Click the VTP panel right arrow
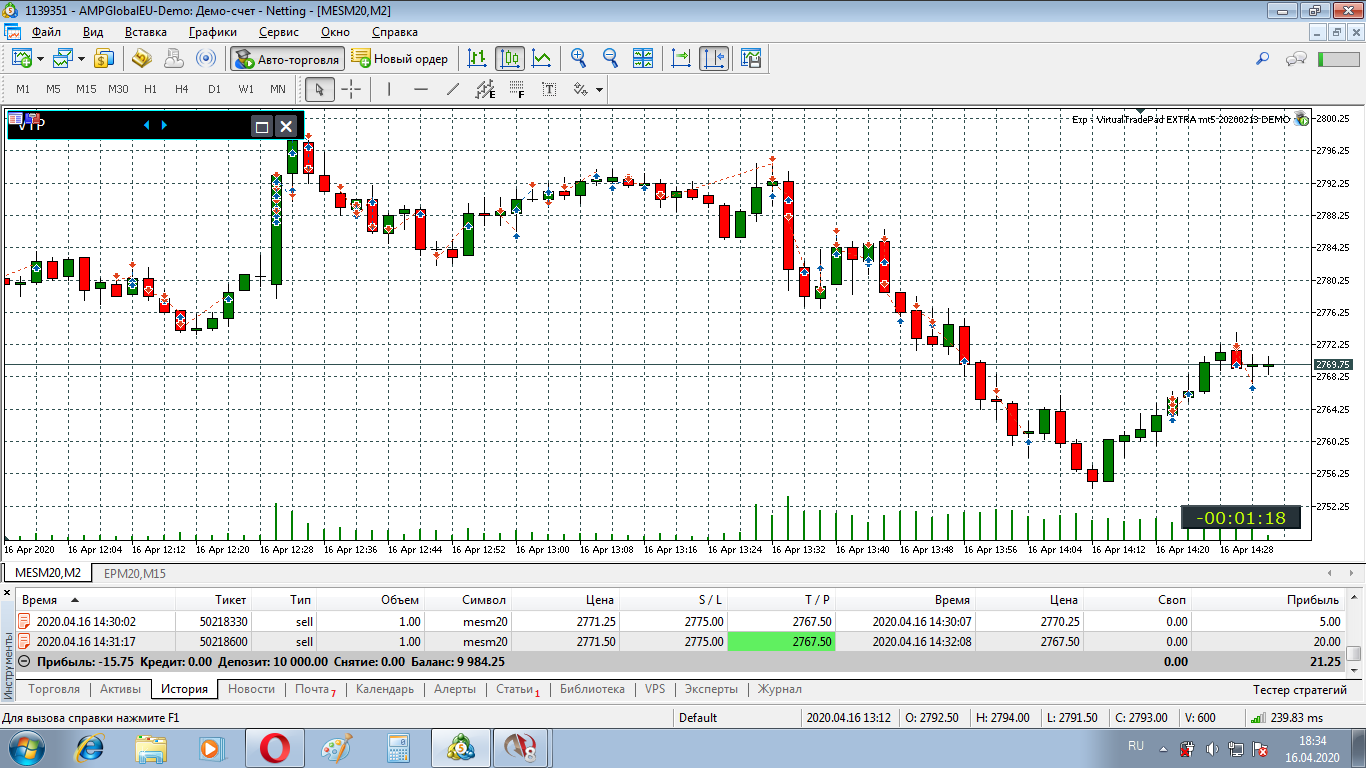1366x768 pixels. click(164, 125)
